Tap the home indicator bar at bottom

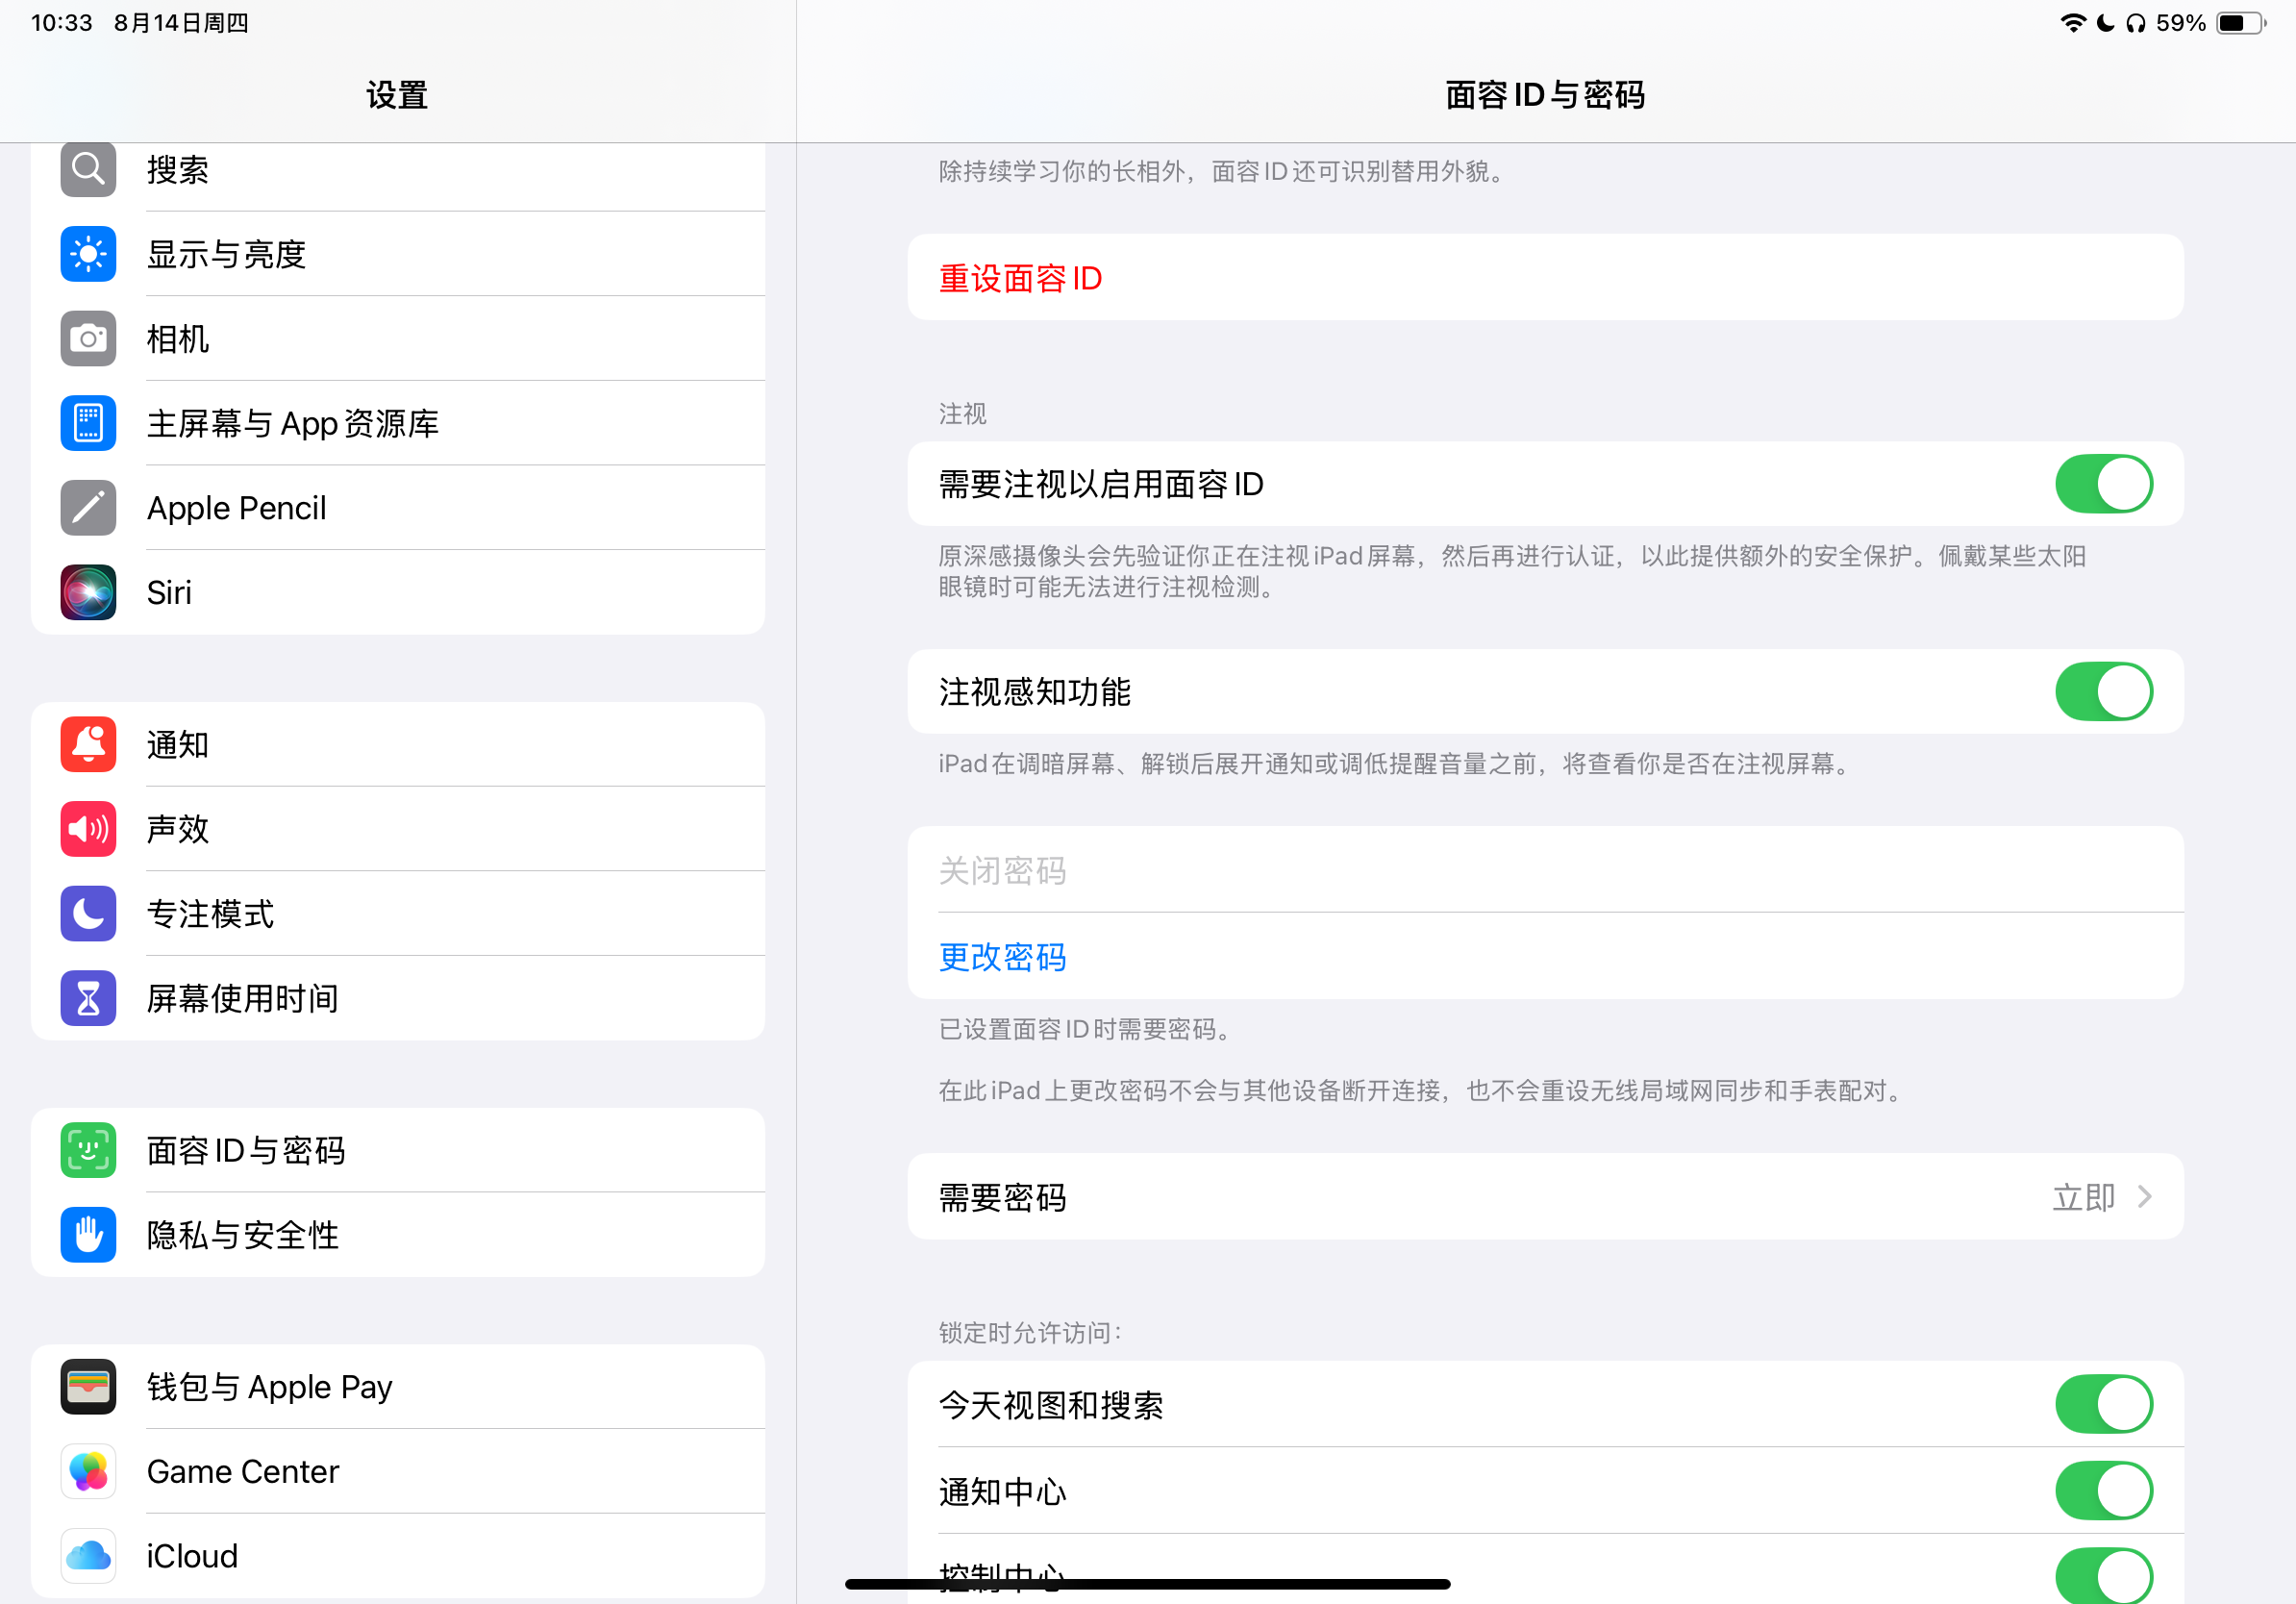[1147, 1584]
